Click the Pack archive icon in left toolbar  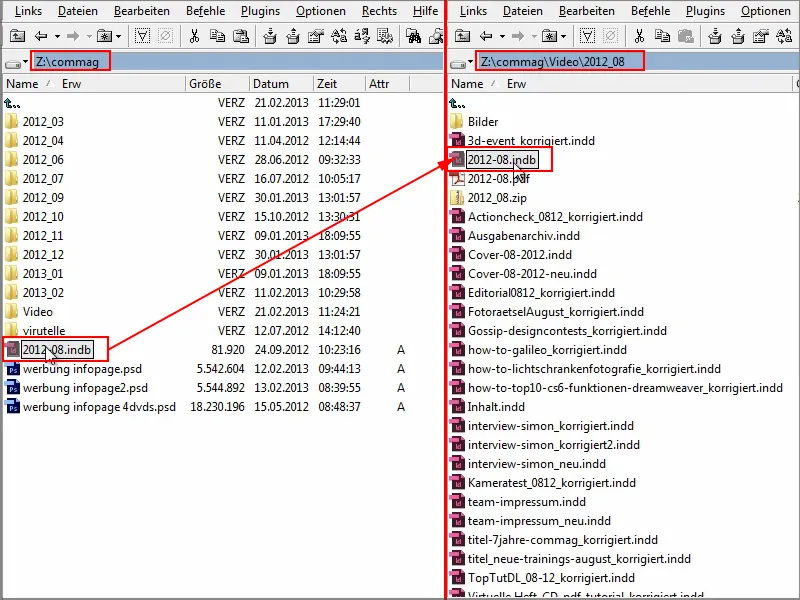(x=270, y=36)
